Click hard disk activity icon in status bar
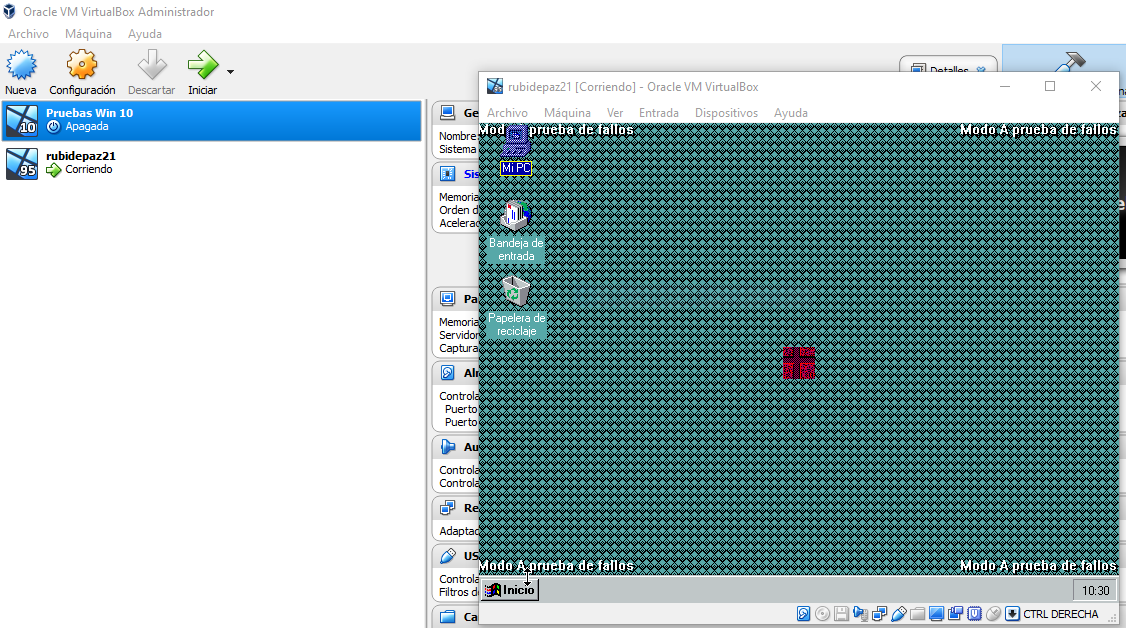This screenshot has width=1126, height=628. [x=804, y=614]
